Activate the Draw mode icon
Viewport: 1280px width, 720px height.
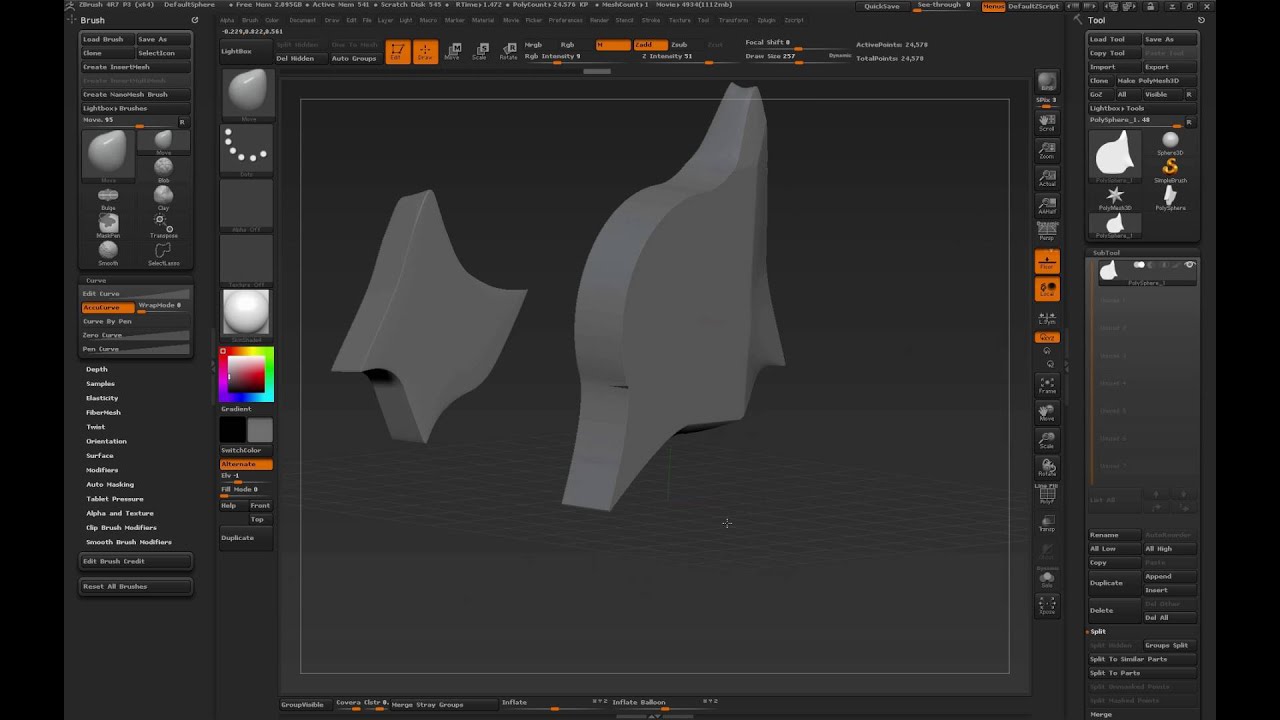(x=426, y=52)
